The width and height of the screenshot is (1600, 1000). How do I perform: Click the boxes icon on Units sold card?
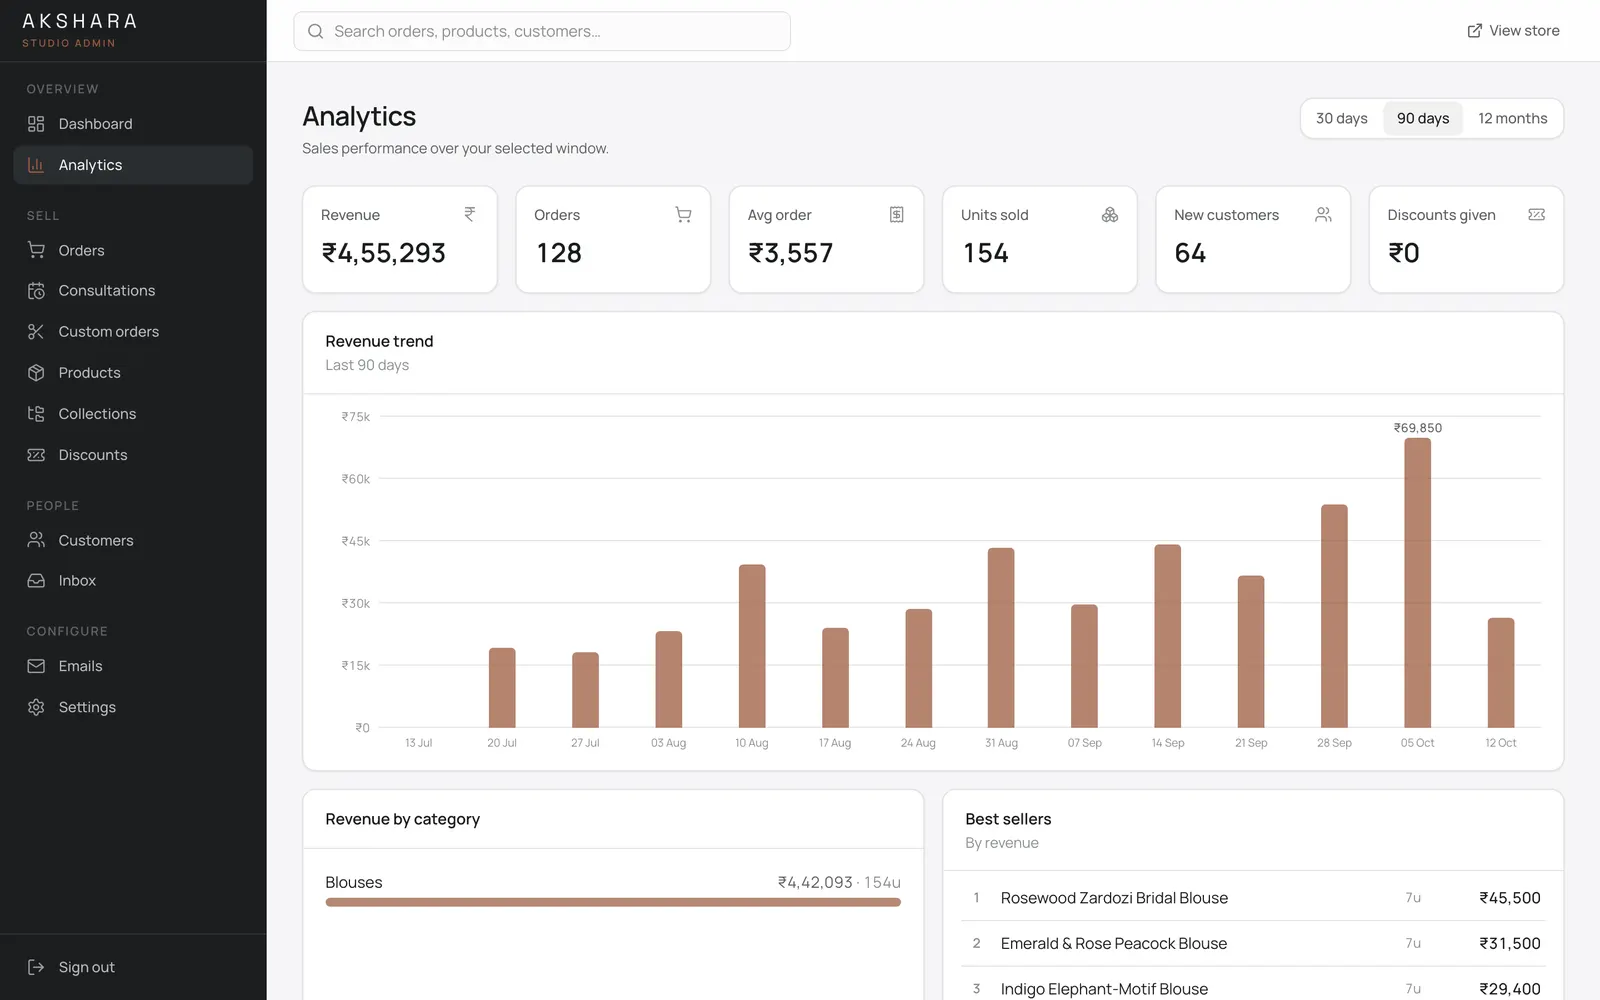point(1110,214)
